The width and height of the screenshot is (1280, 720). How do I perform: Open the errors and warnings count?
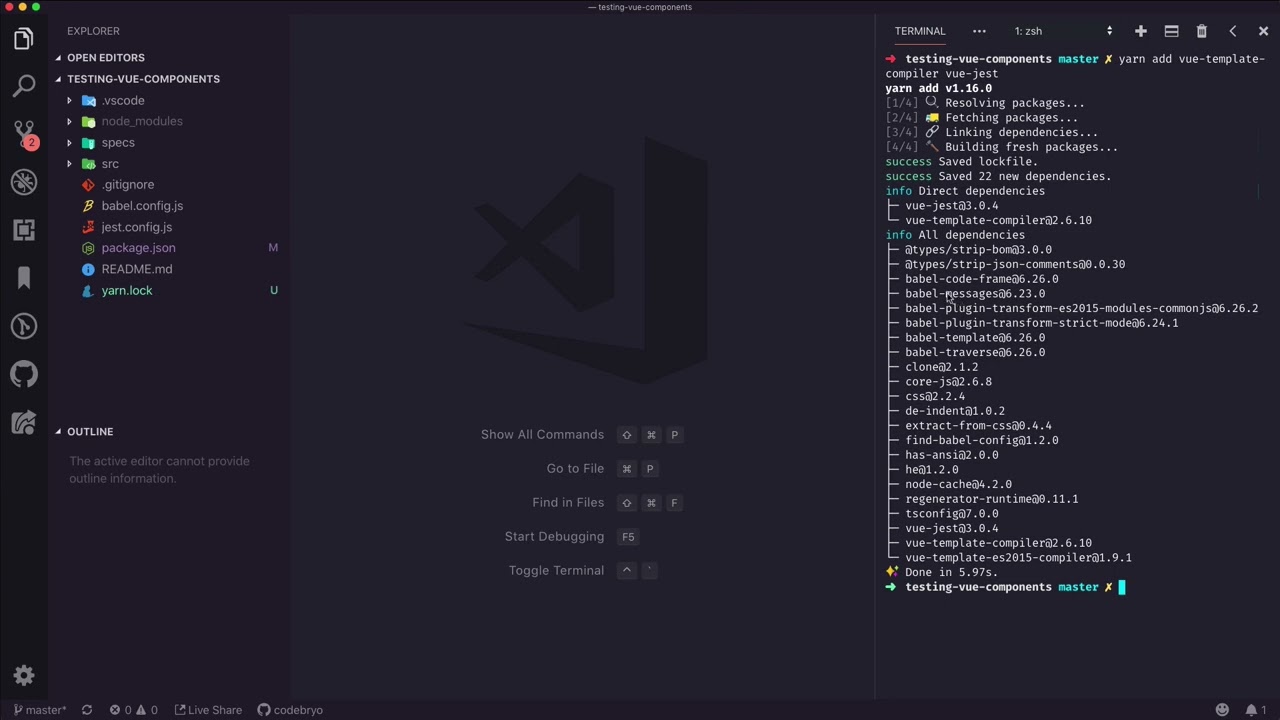click(x=133, y=710)
